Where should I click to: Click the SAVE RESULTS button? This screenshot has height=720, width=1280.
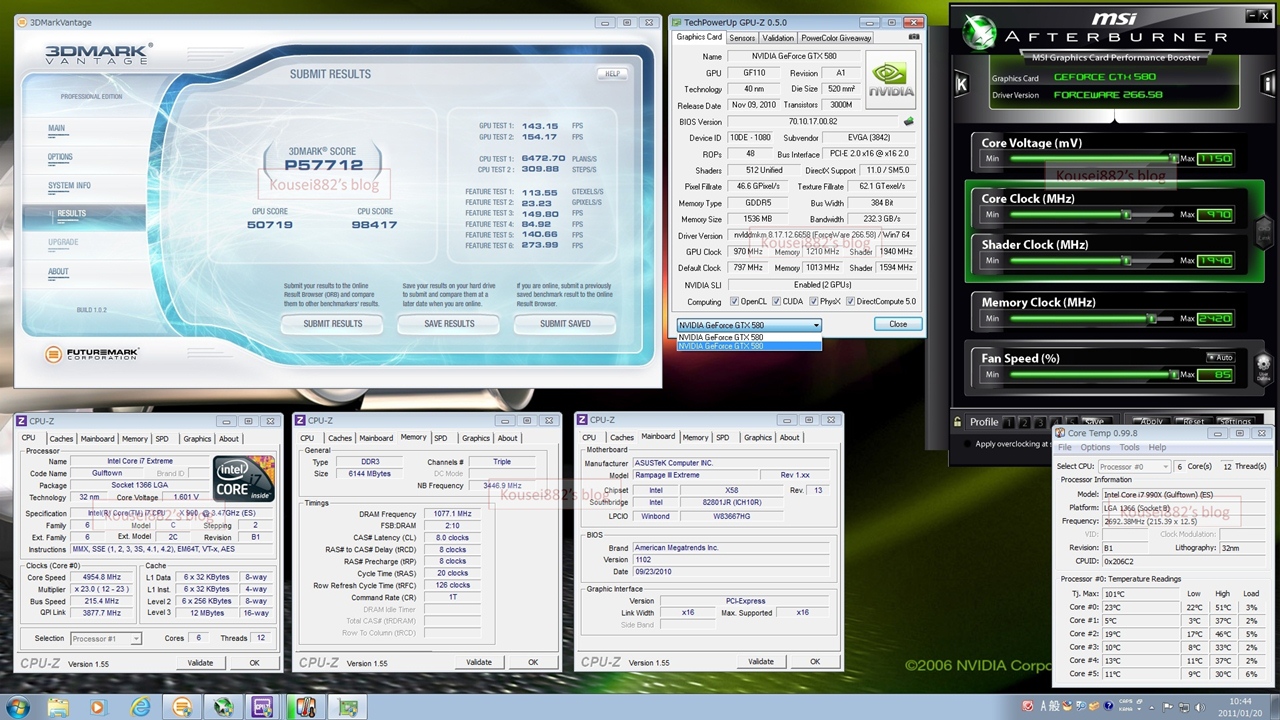point(449,324)
